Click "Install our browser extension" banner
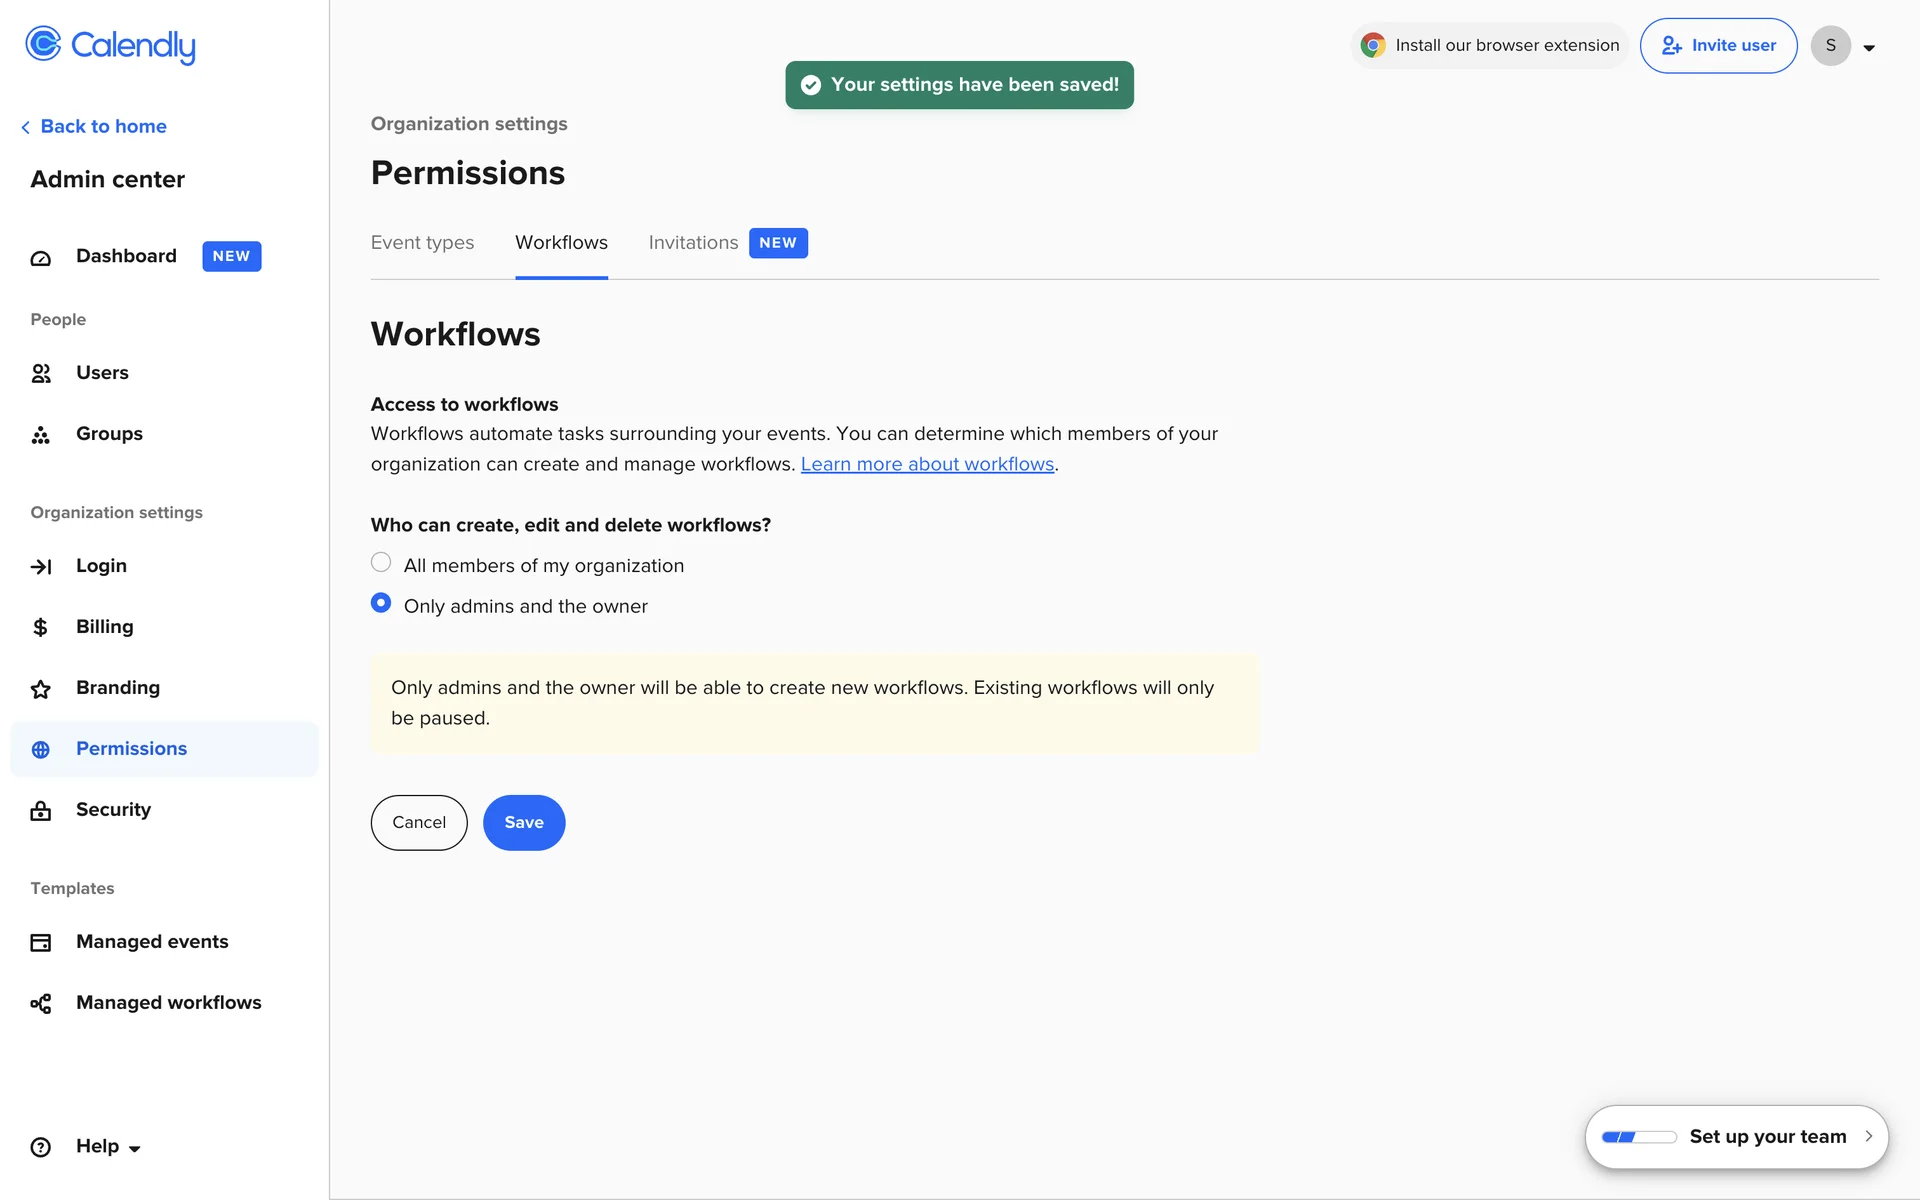Viewport: 1920px width, 1200px height. (1490, 46)
